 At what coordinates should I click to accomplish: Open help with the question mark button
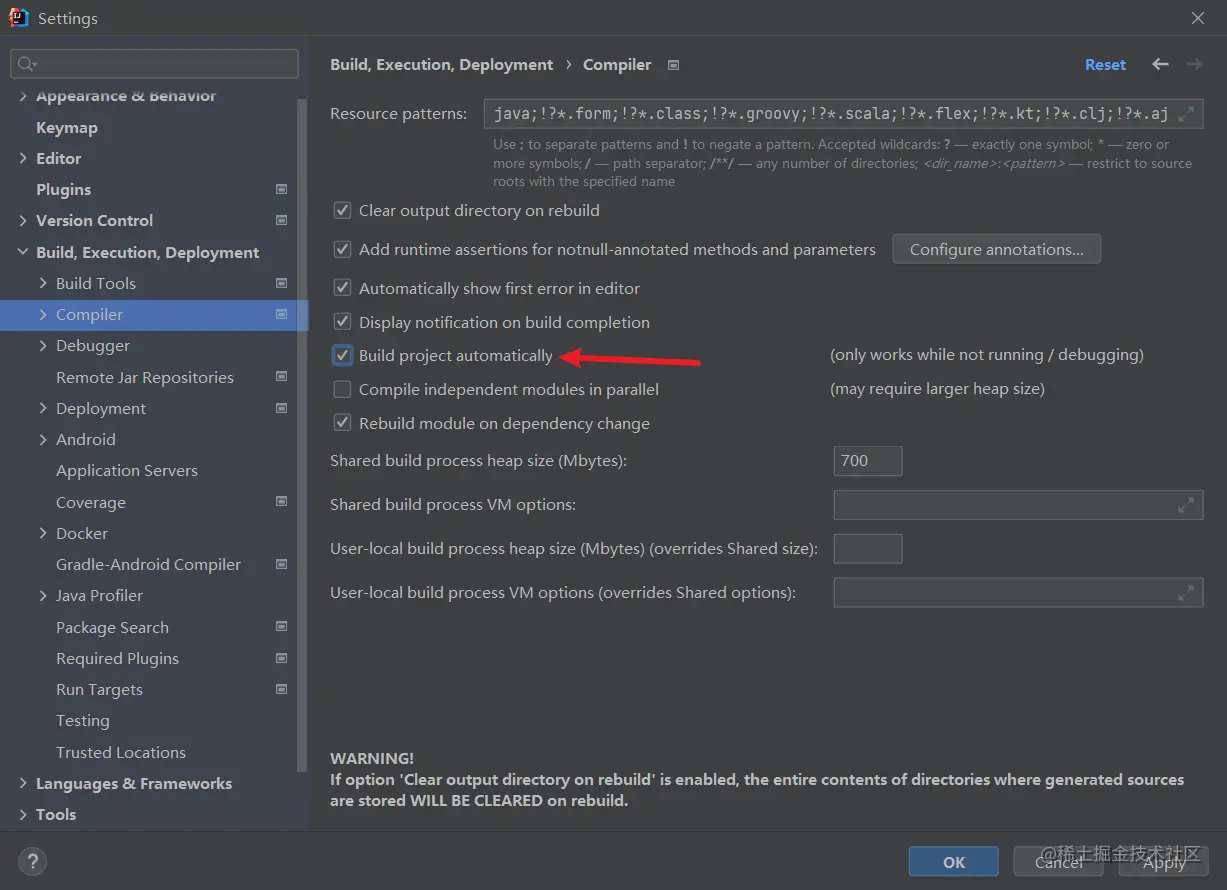[32, 861]
